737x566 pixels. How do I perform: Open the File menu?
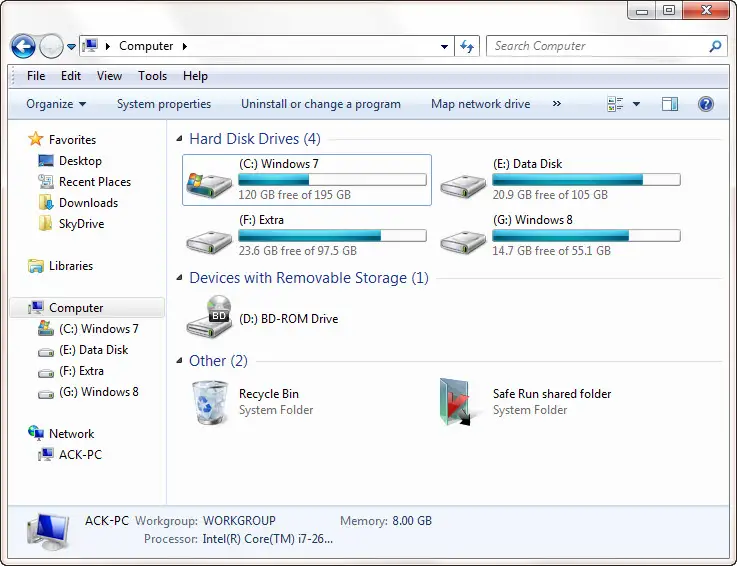click(x=36, y=76)
